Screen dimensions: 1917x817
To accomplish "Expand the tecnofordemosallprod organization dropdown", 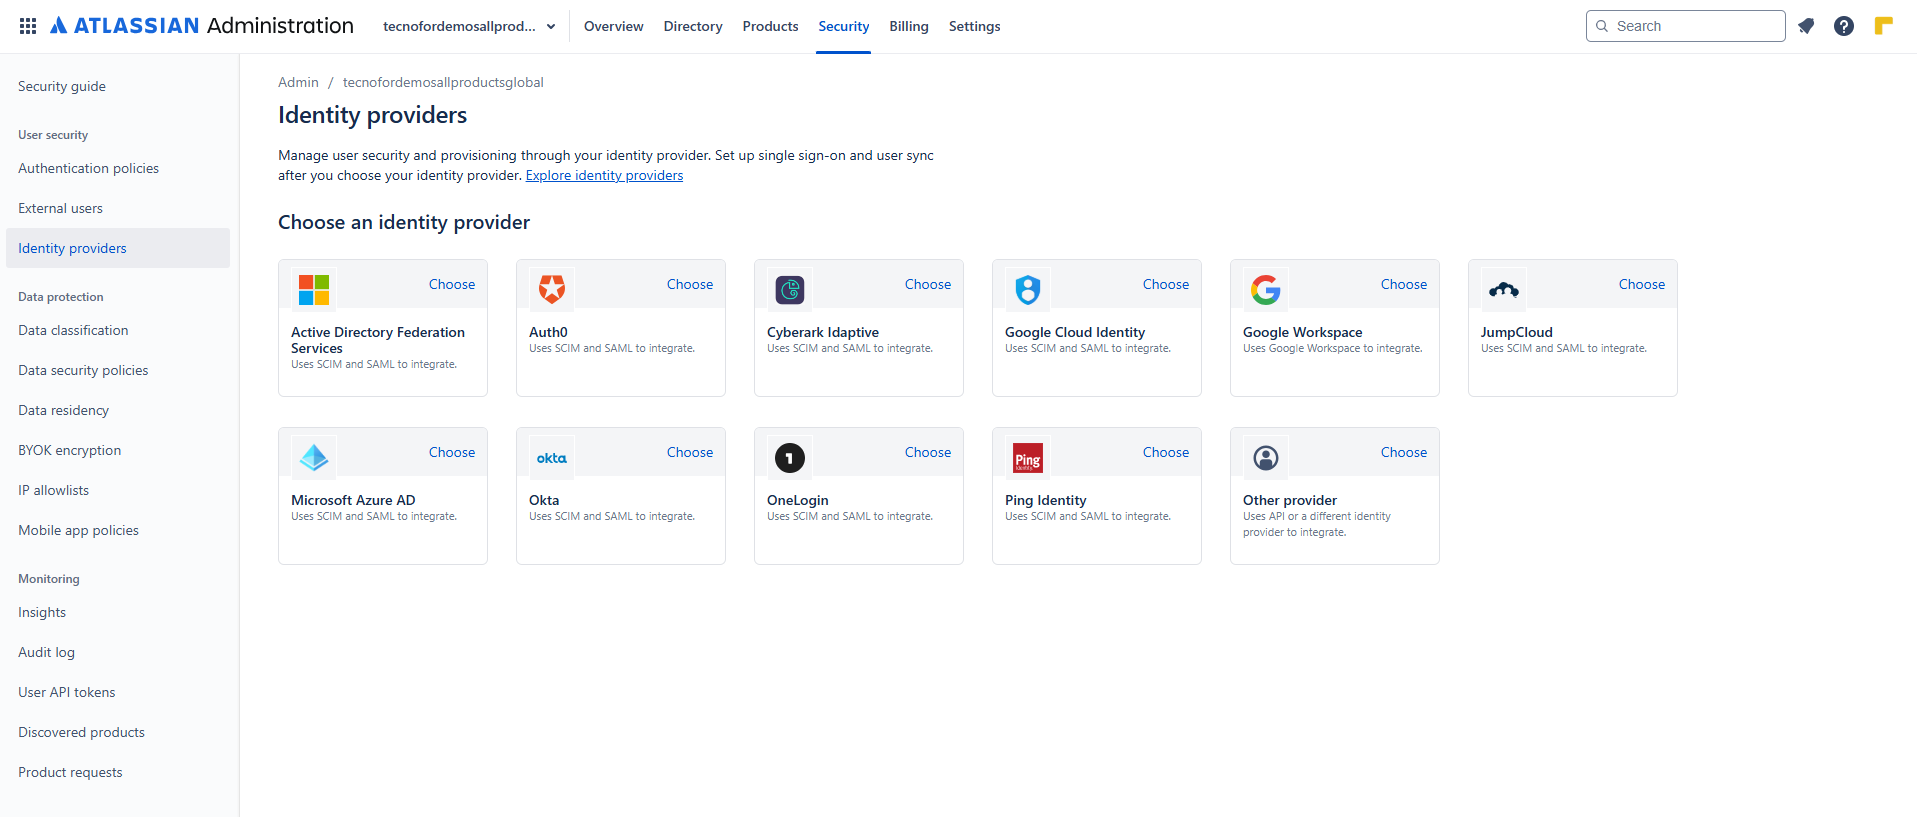I will (x=469, y=26).
